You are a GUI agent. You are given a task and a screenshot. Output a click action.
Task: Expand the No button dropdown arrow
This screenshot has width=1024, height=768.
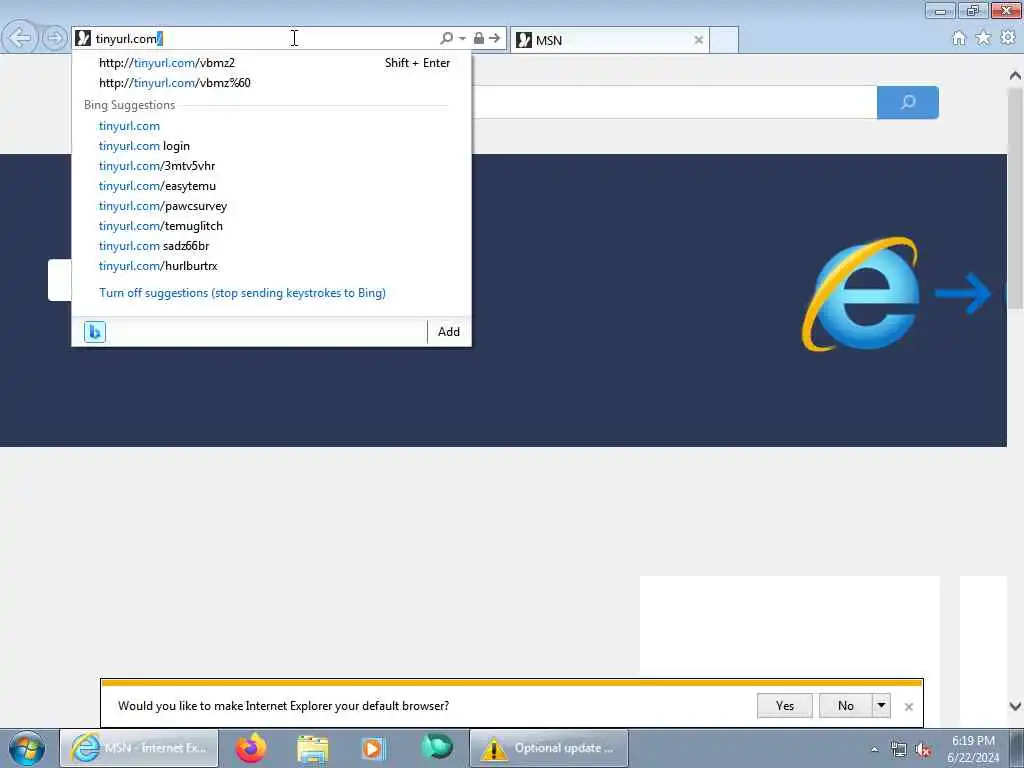tap(881, 706)
